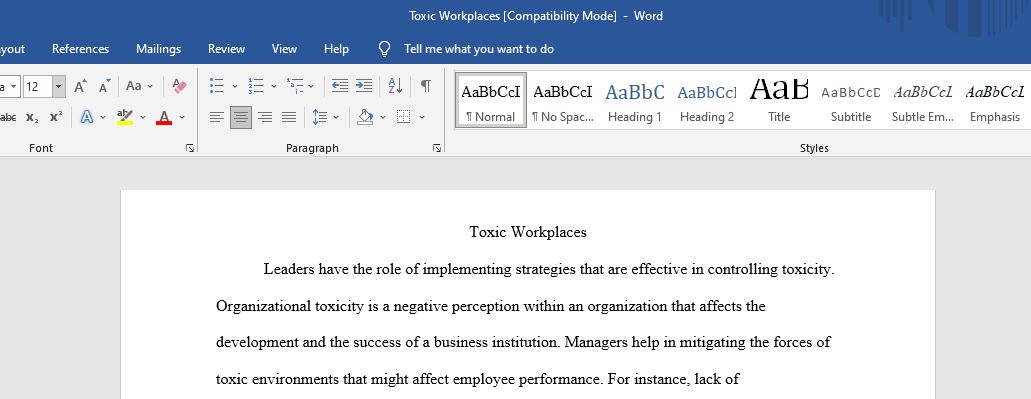
Task: Switch to the View tab
Action: [284, 49]
